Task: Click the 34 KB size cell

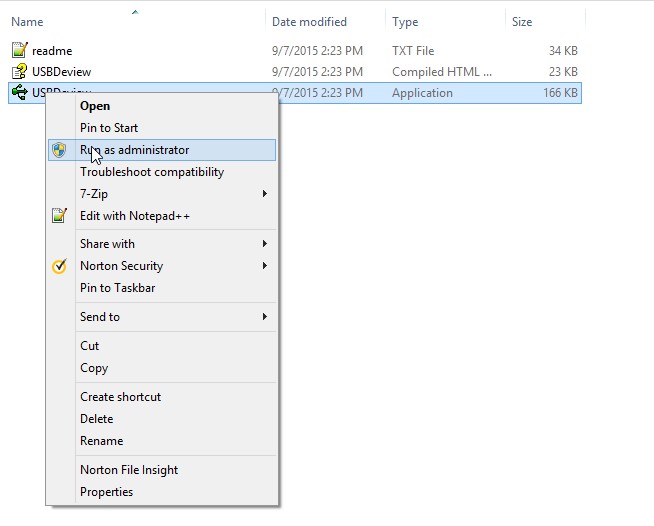Action: pyautogui.click(x=563, y=51)
